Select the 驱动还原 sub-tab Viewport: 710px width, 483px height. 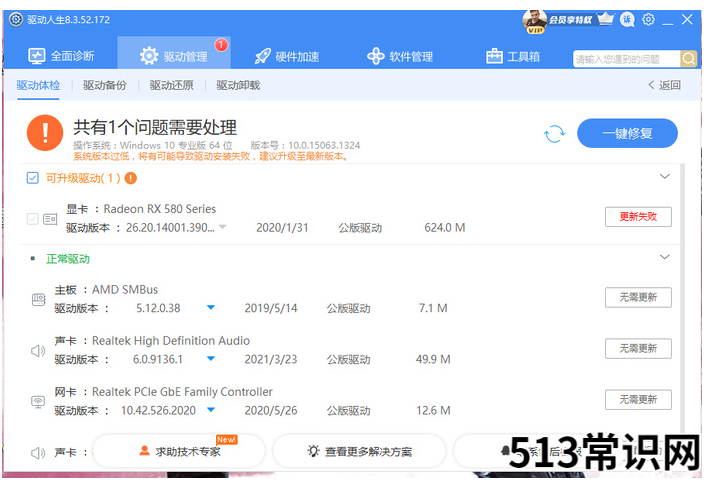click(172, 85)
